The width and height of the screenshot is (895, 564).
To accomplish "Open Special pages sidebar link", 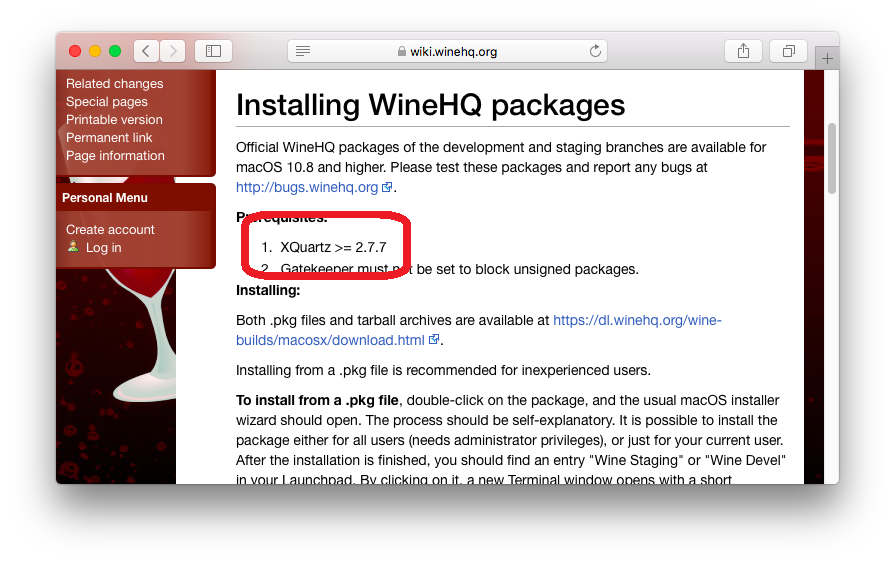I will (107, 102).
